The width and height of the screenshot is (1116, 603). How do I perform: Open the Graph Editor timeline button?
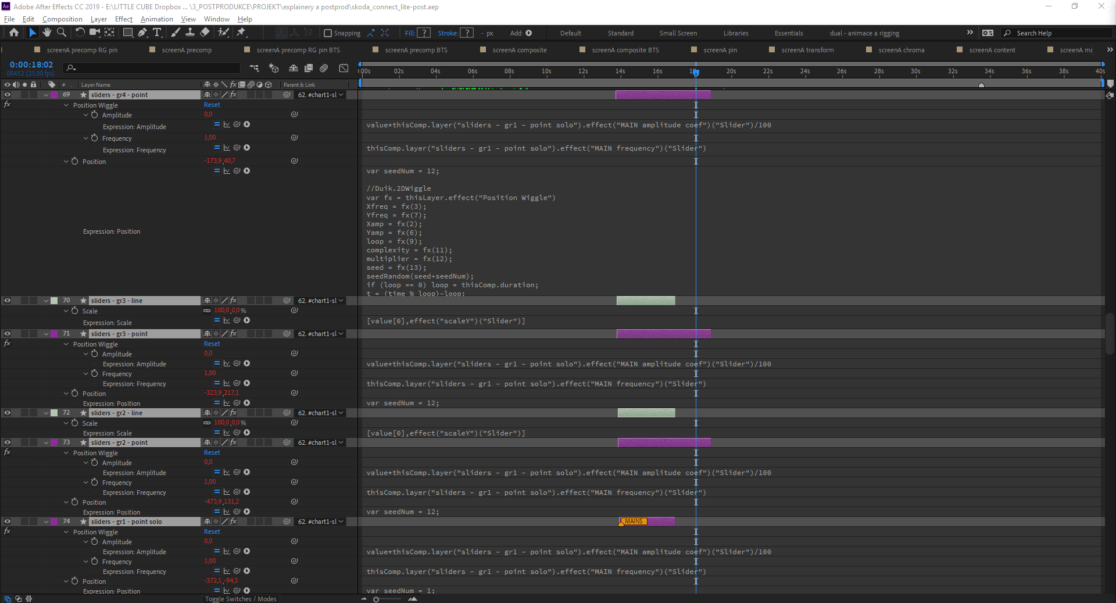pyautogui.click(x=341, y=68)
